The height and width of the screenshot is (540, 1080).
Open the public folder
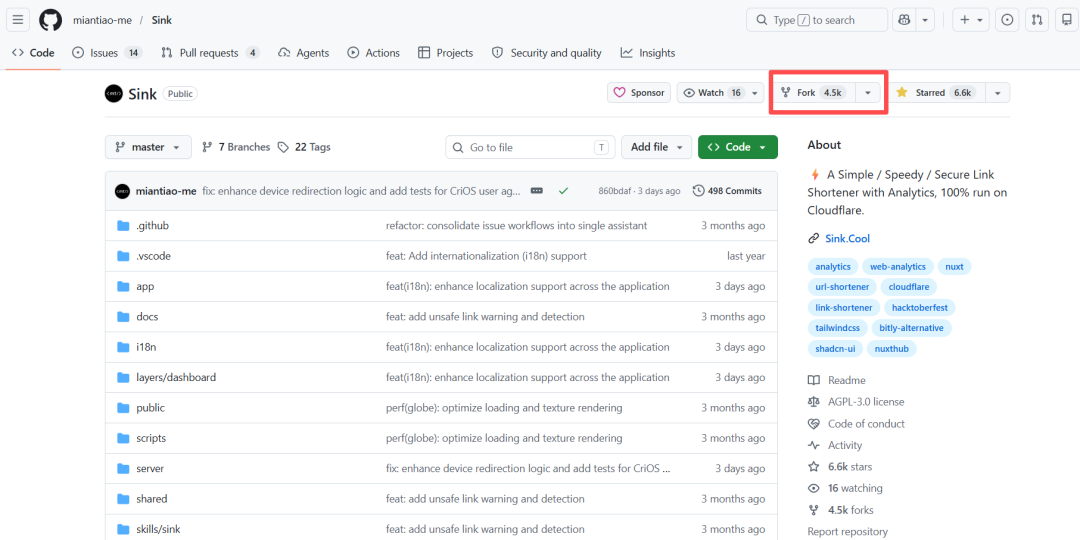pos(150,408)
